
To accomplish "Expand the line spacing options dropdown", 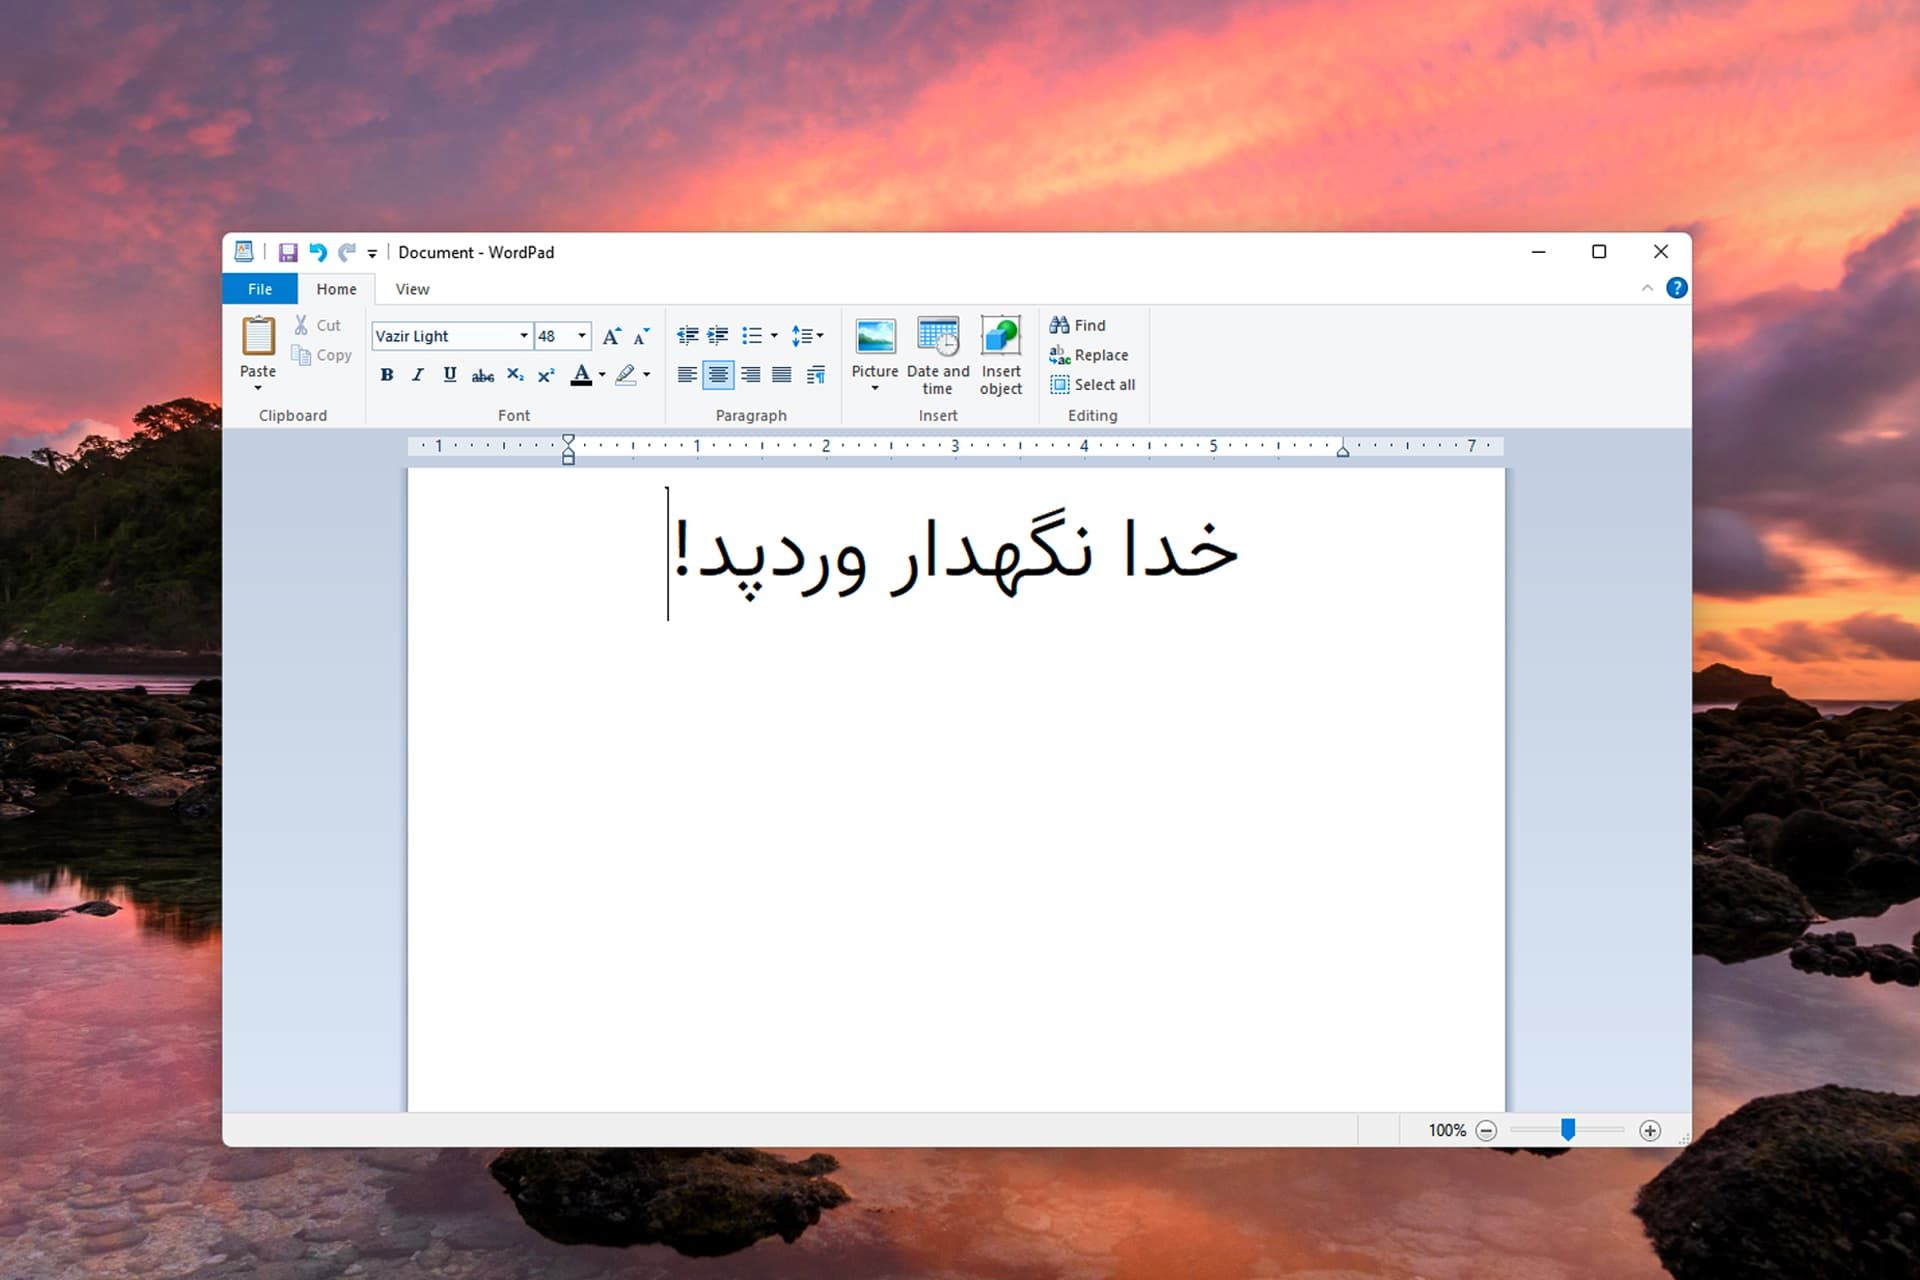I will tap(821, 336).
